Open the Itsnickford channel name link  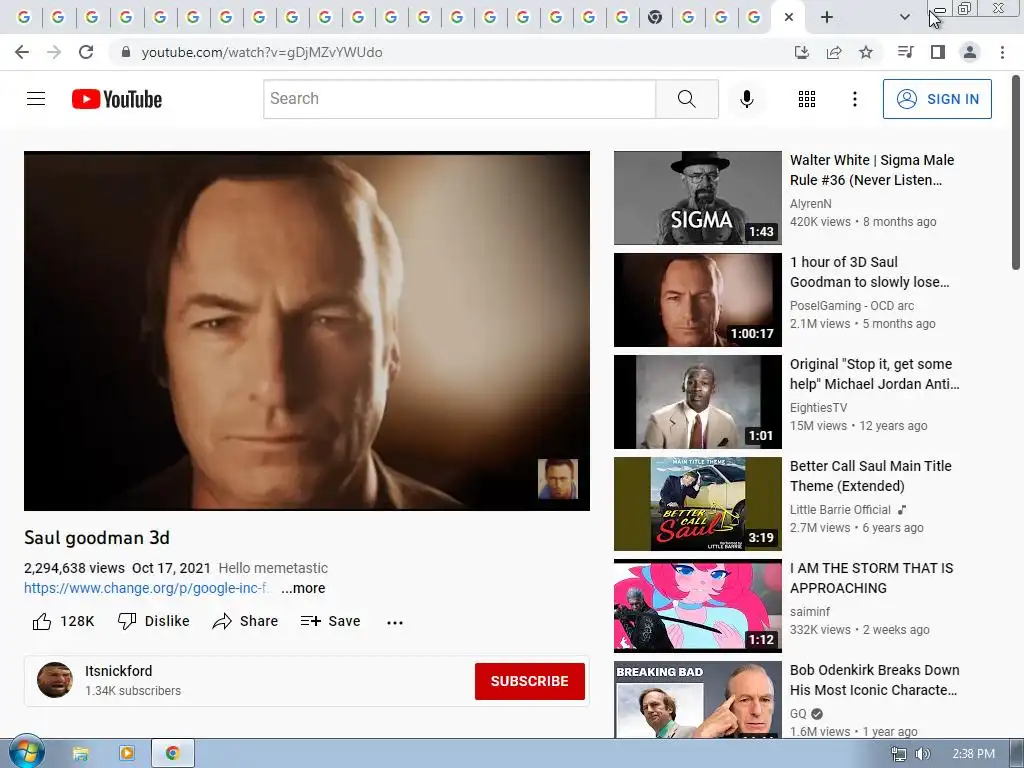(x=118, y=671)
